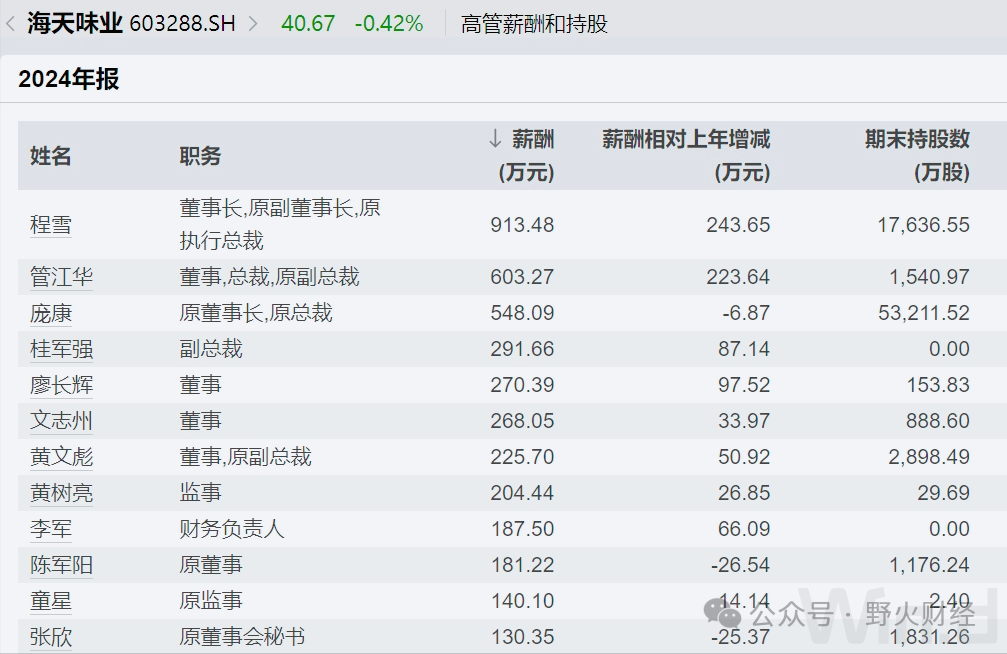The image size is (1007, 654).
Task: Open profile of 廖长辉
Action: [x=61, y=385]
